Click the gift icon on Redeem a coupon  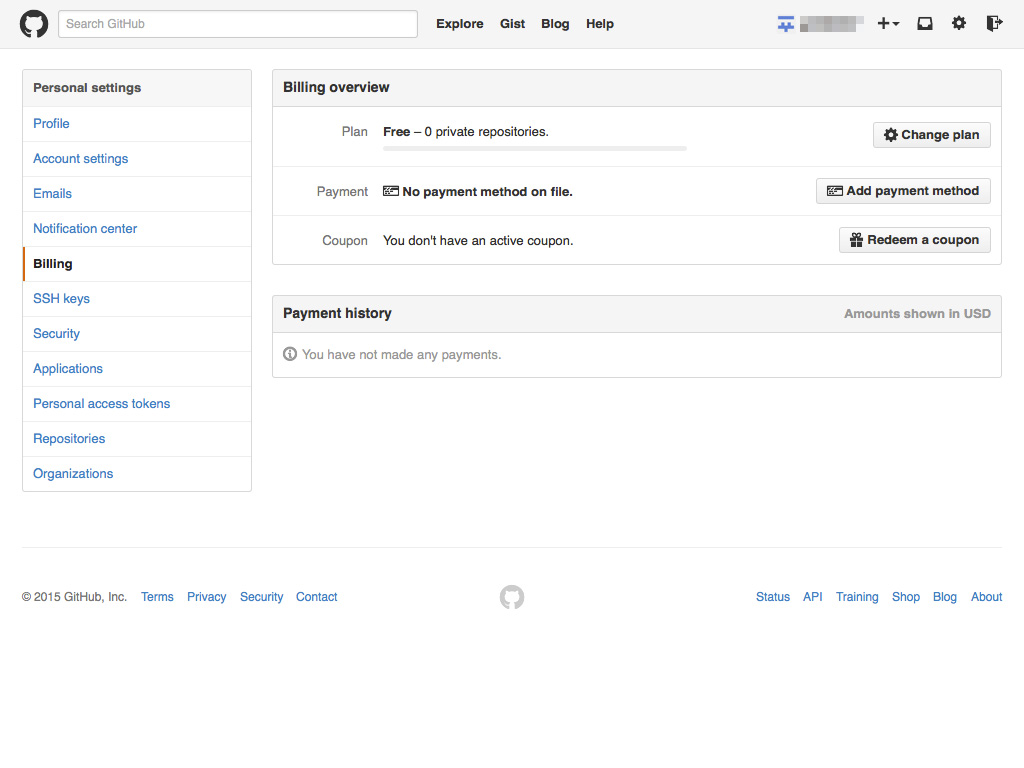coord(856,239)
